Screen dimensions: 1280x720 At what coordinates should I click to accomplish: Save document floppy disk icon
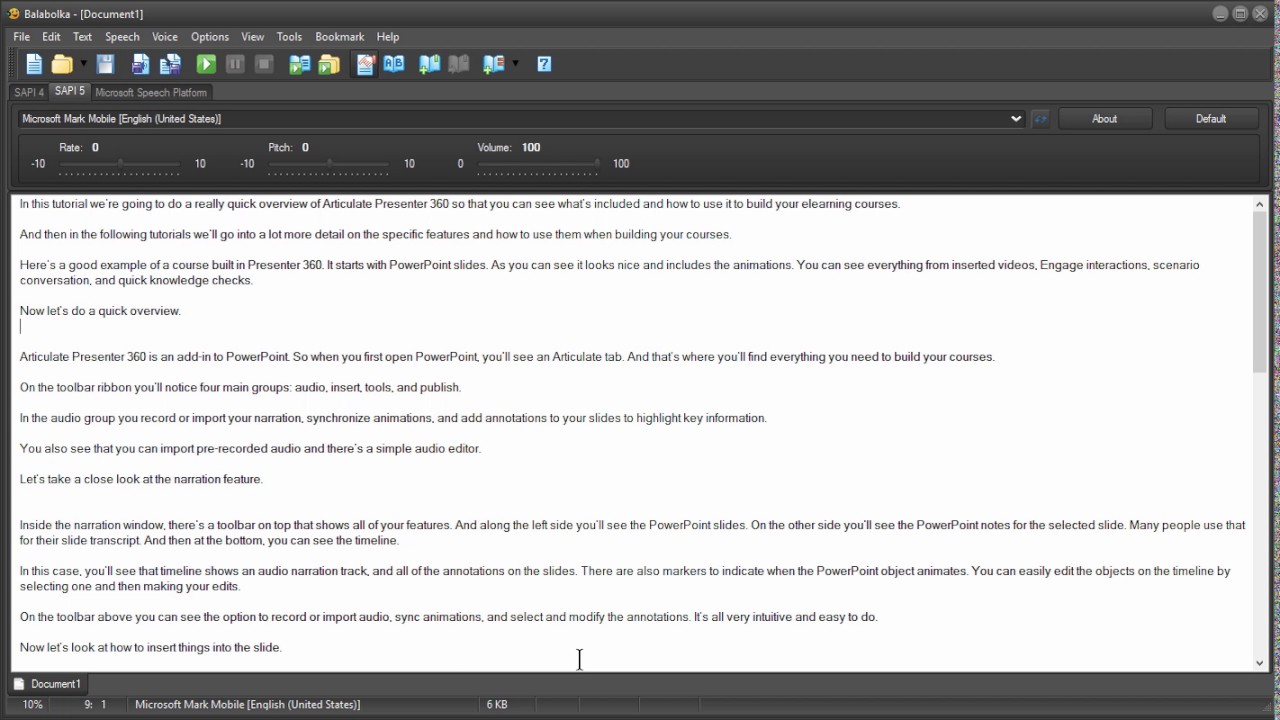click(x=105, y=64)
